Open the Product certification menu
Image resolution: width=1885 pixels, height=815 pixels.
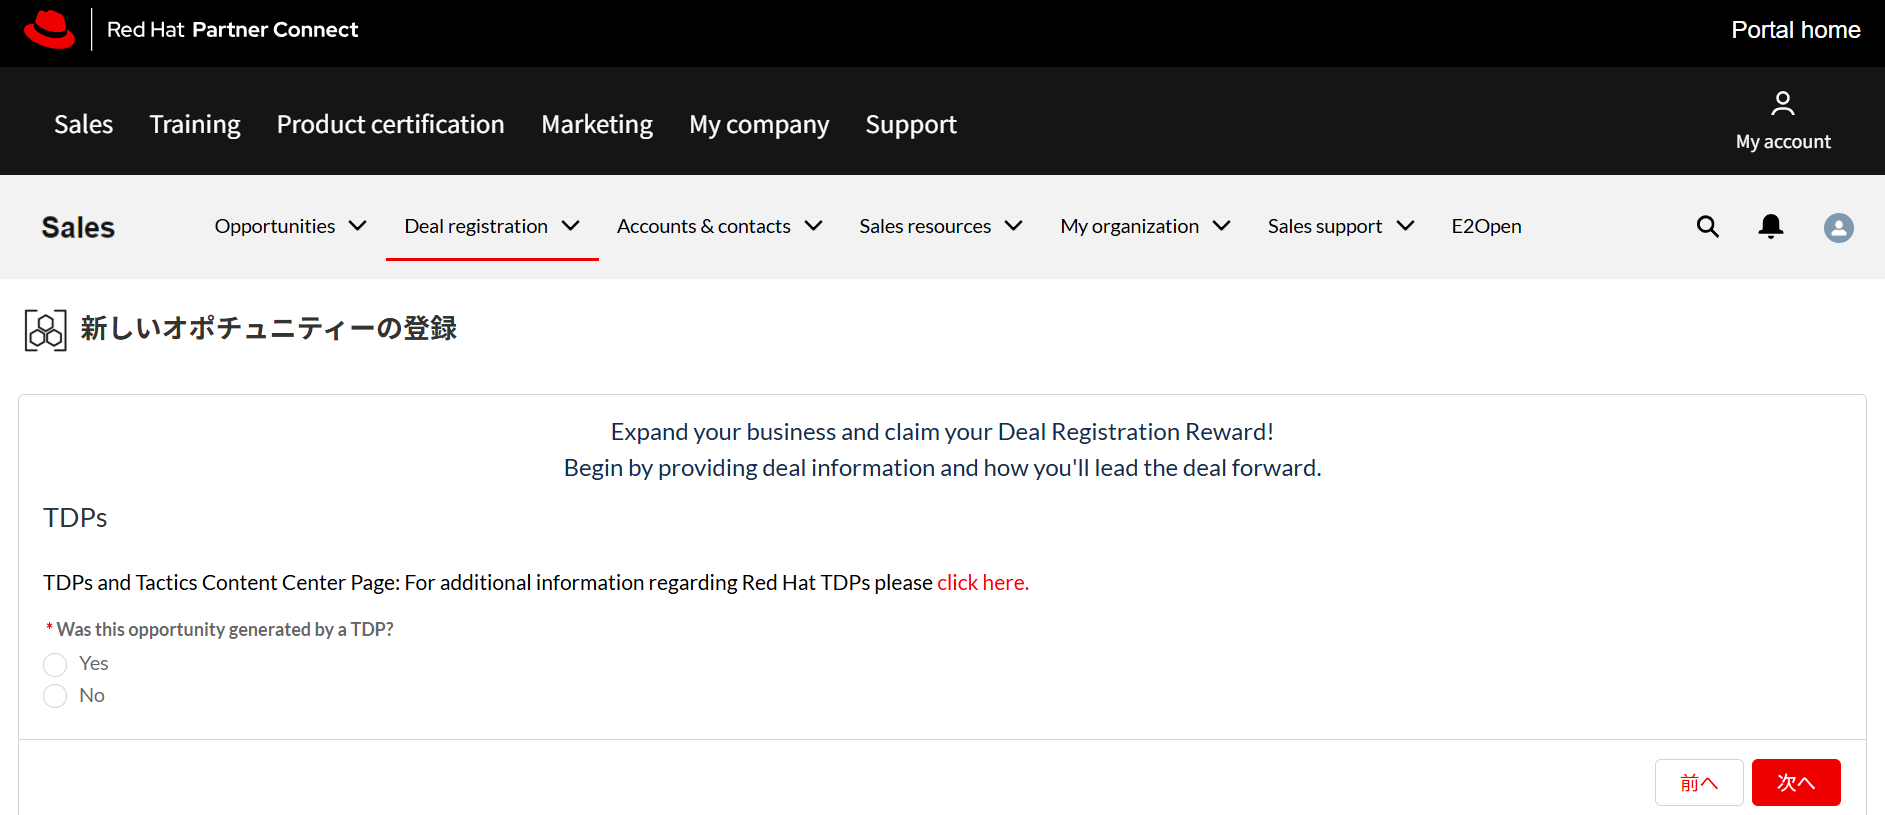[390, 124]
